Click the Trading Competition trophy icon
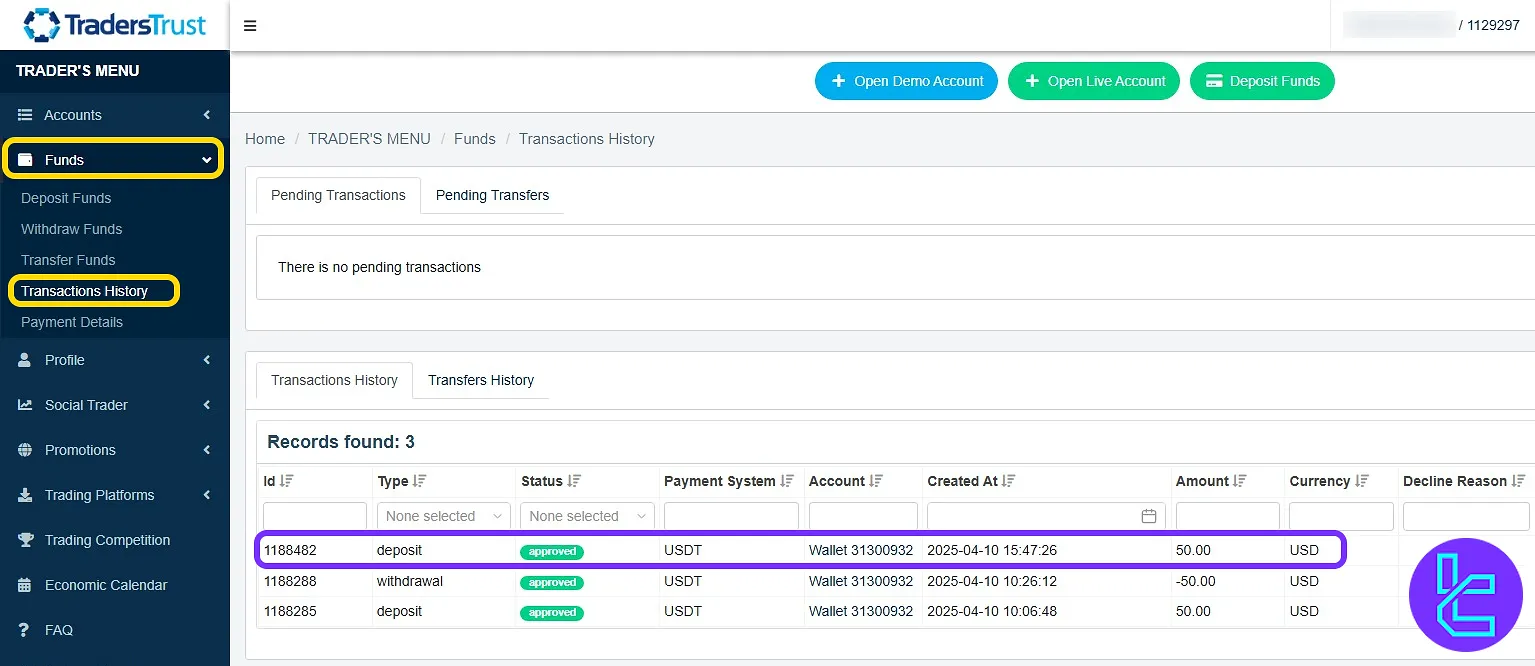1535x666 pixels. 25,540
